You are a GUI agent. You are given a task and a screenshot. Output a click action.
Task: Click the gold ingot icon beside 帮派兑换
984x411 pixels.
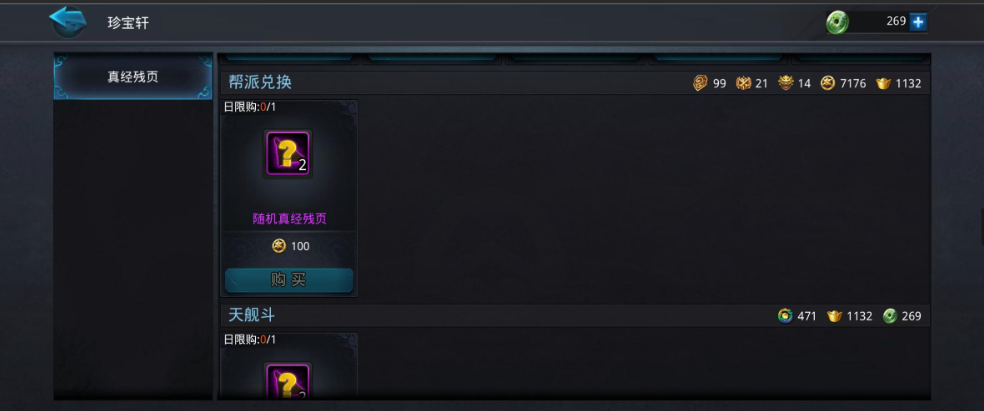tap(884, 83)
